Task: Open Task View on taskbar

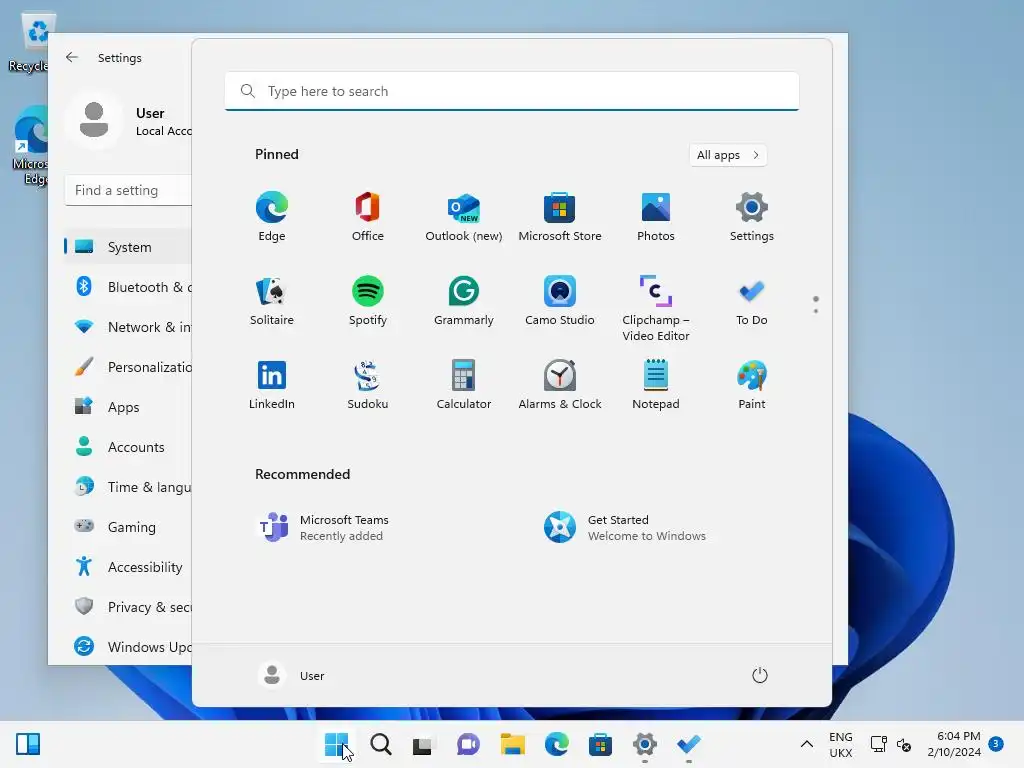Action: [x=422, y=744]
